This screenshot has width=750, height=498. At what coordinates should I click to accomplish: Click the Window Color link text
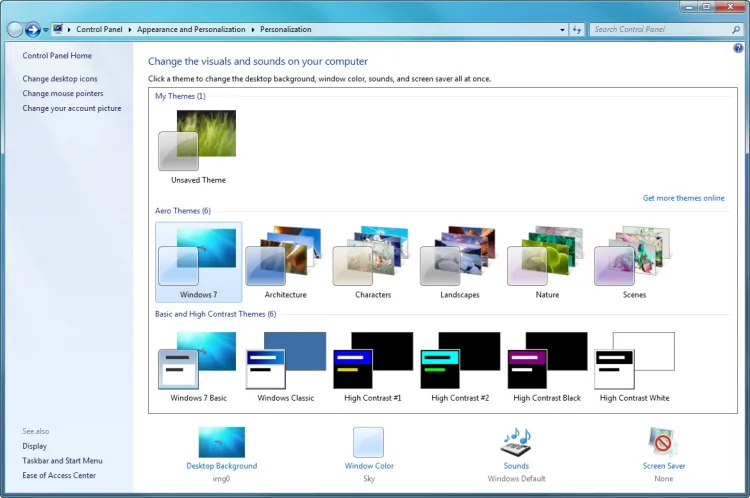[369, 466]
